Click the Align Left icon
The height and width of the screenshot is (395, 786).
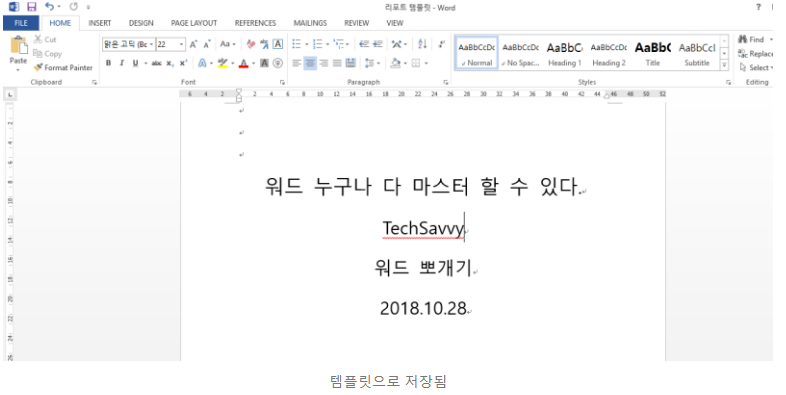click(297, 63)
